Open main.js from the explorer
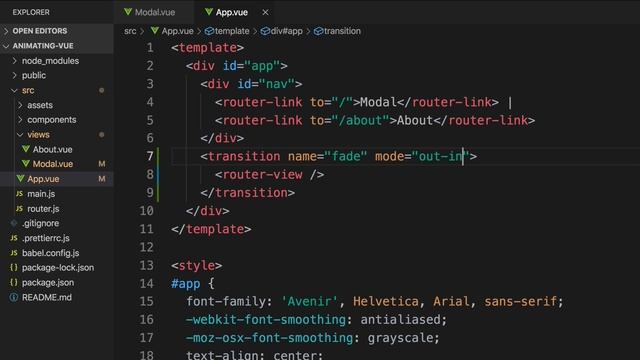Viewport: 640px width, 360px height. tap(41, 194)
